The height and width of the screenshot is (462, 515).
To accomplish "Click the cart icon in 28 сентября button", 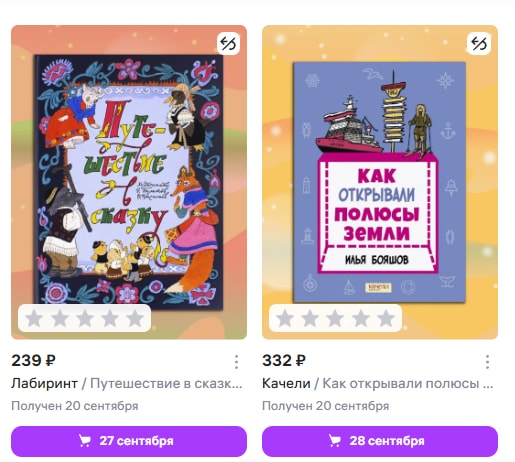I will 335,441.
